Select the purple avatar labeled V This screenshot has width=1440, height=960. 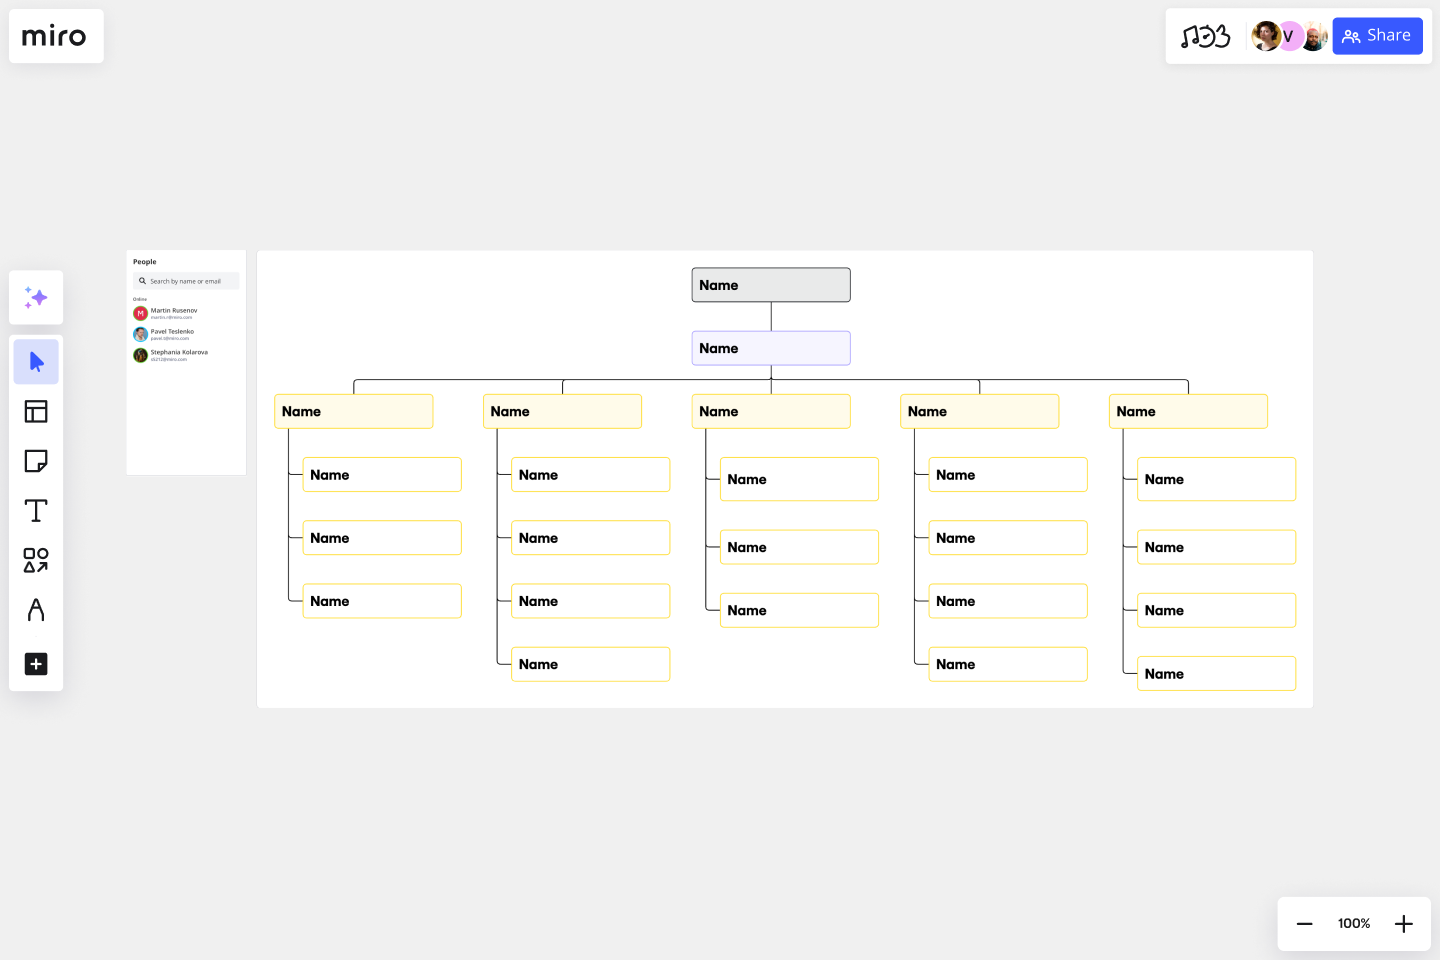[1289, 36]
